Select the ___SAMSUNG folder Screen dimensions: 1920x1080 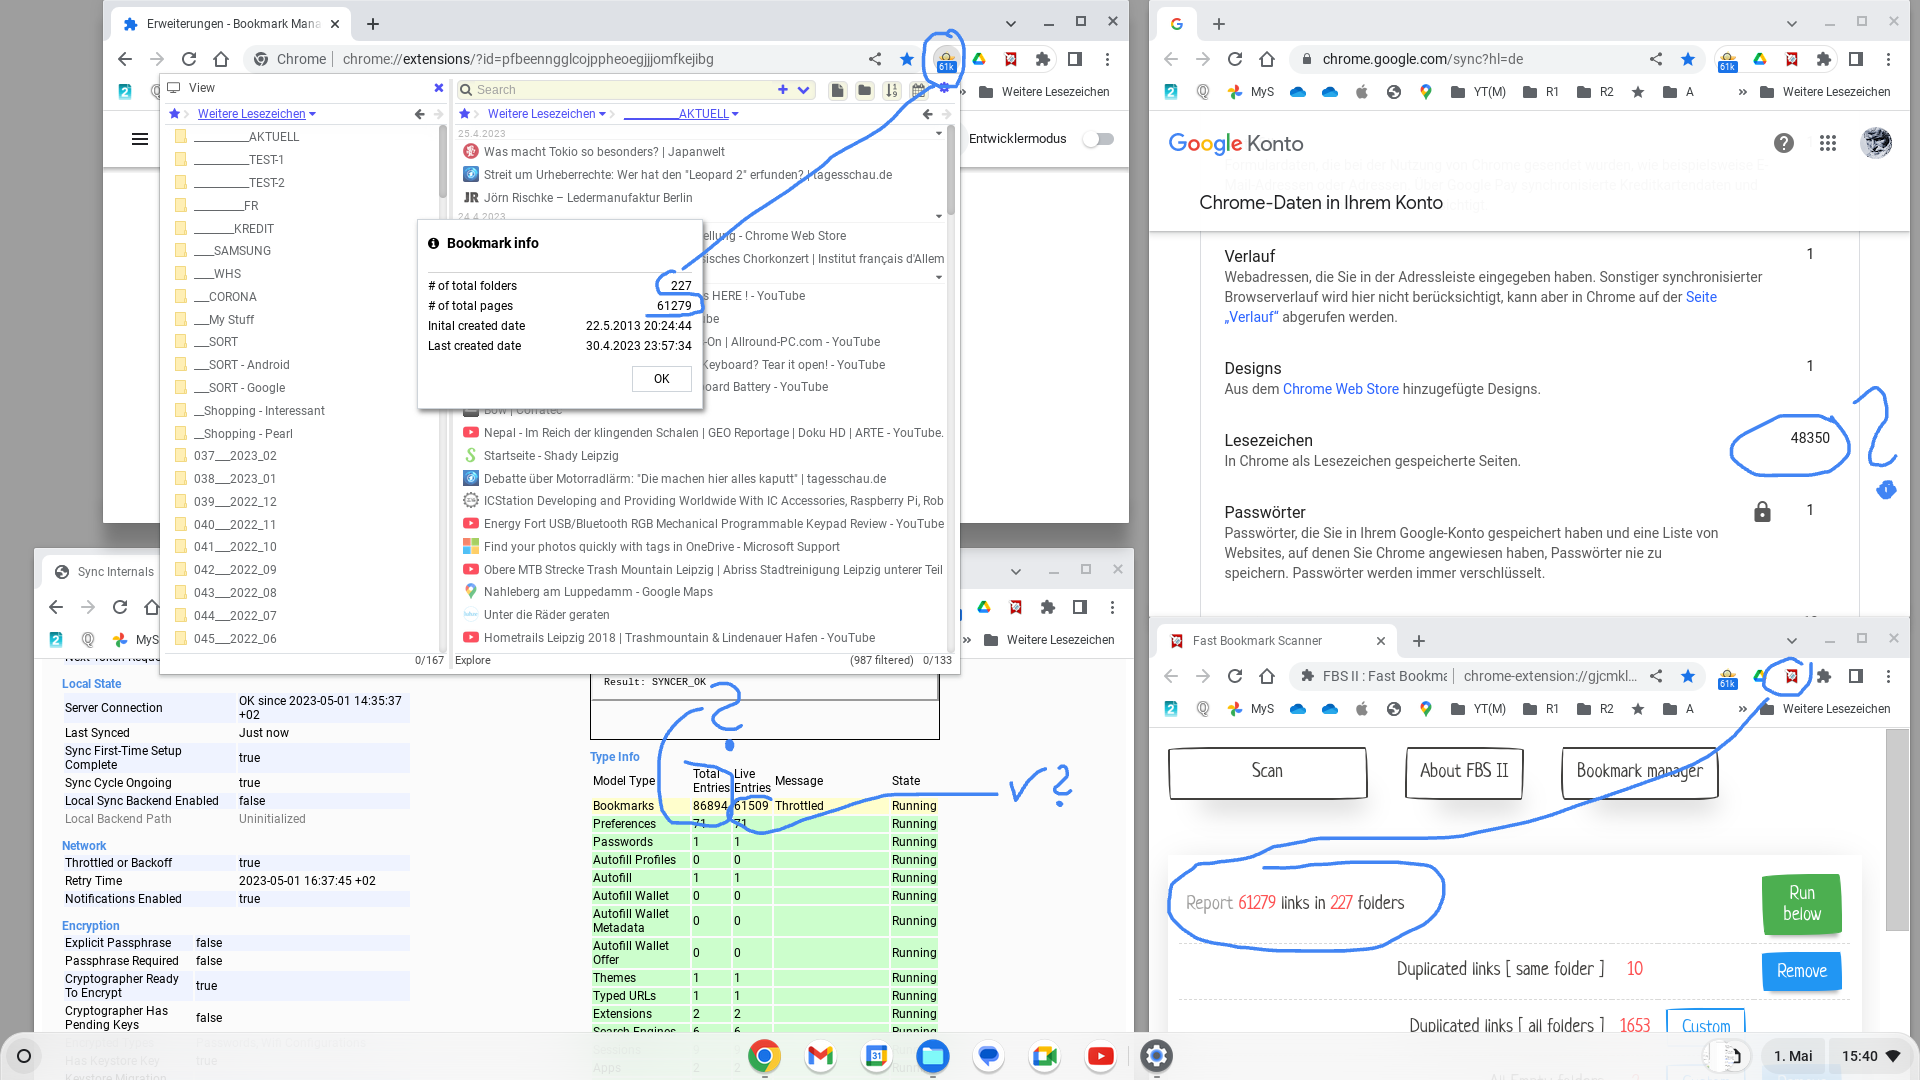point(232,251)
